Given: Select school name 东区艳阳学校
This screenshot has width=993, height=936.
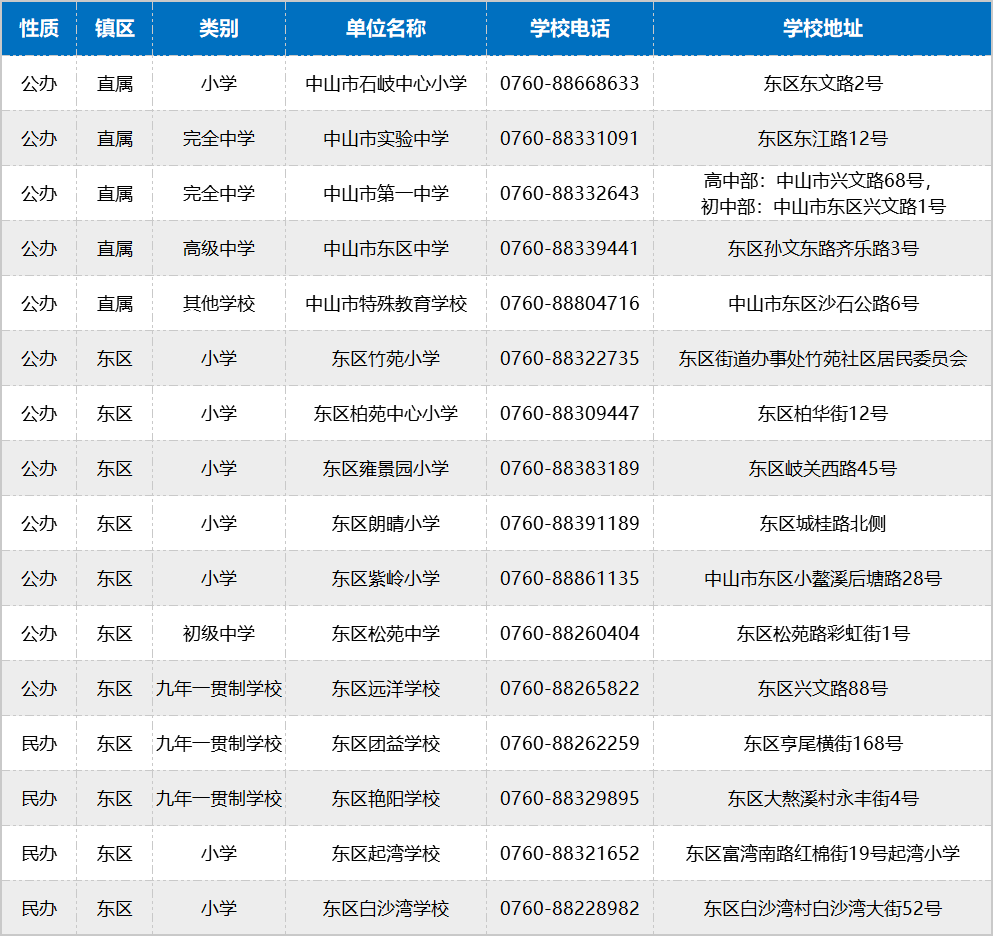Looking at the screenshot, I should (386, 800).
